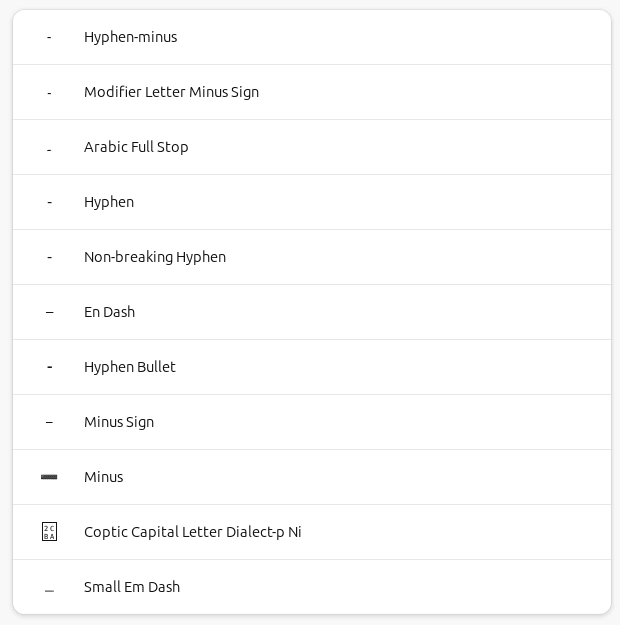The width and height of the screenshot is (620, 625).
Task: Select the Hyphen list item
Action: click(x=312, y=202)
